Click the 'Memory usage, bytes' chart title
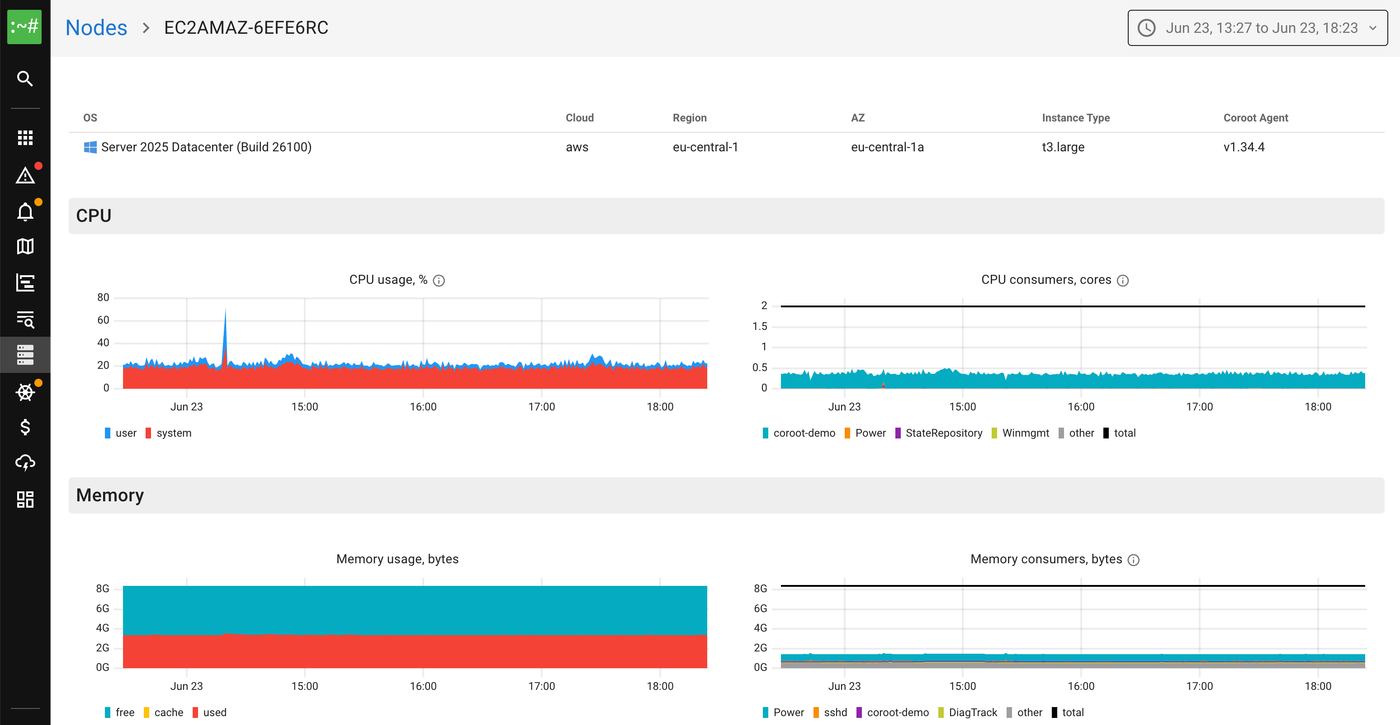Viewport: 1400px width, 725px height. [x=397, y=559]
